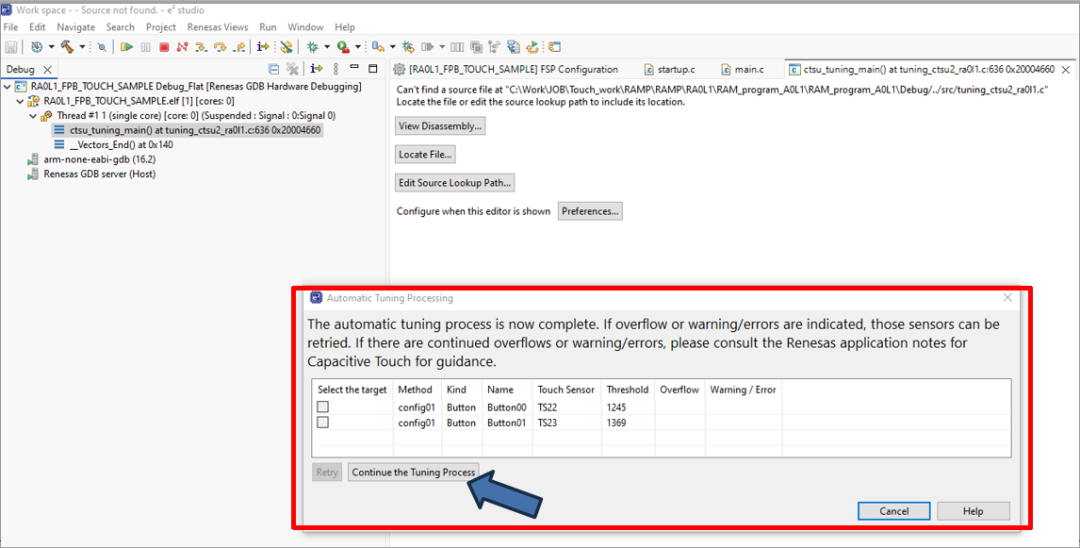Close the Debug view tab

tap(48, 70)
